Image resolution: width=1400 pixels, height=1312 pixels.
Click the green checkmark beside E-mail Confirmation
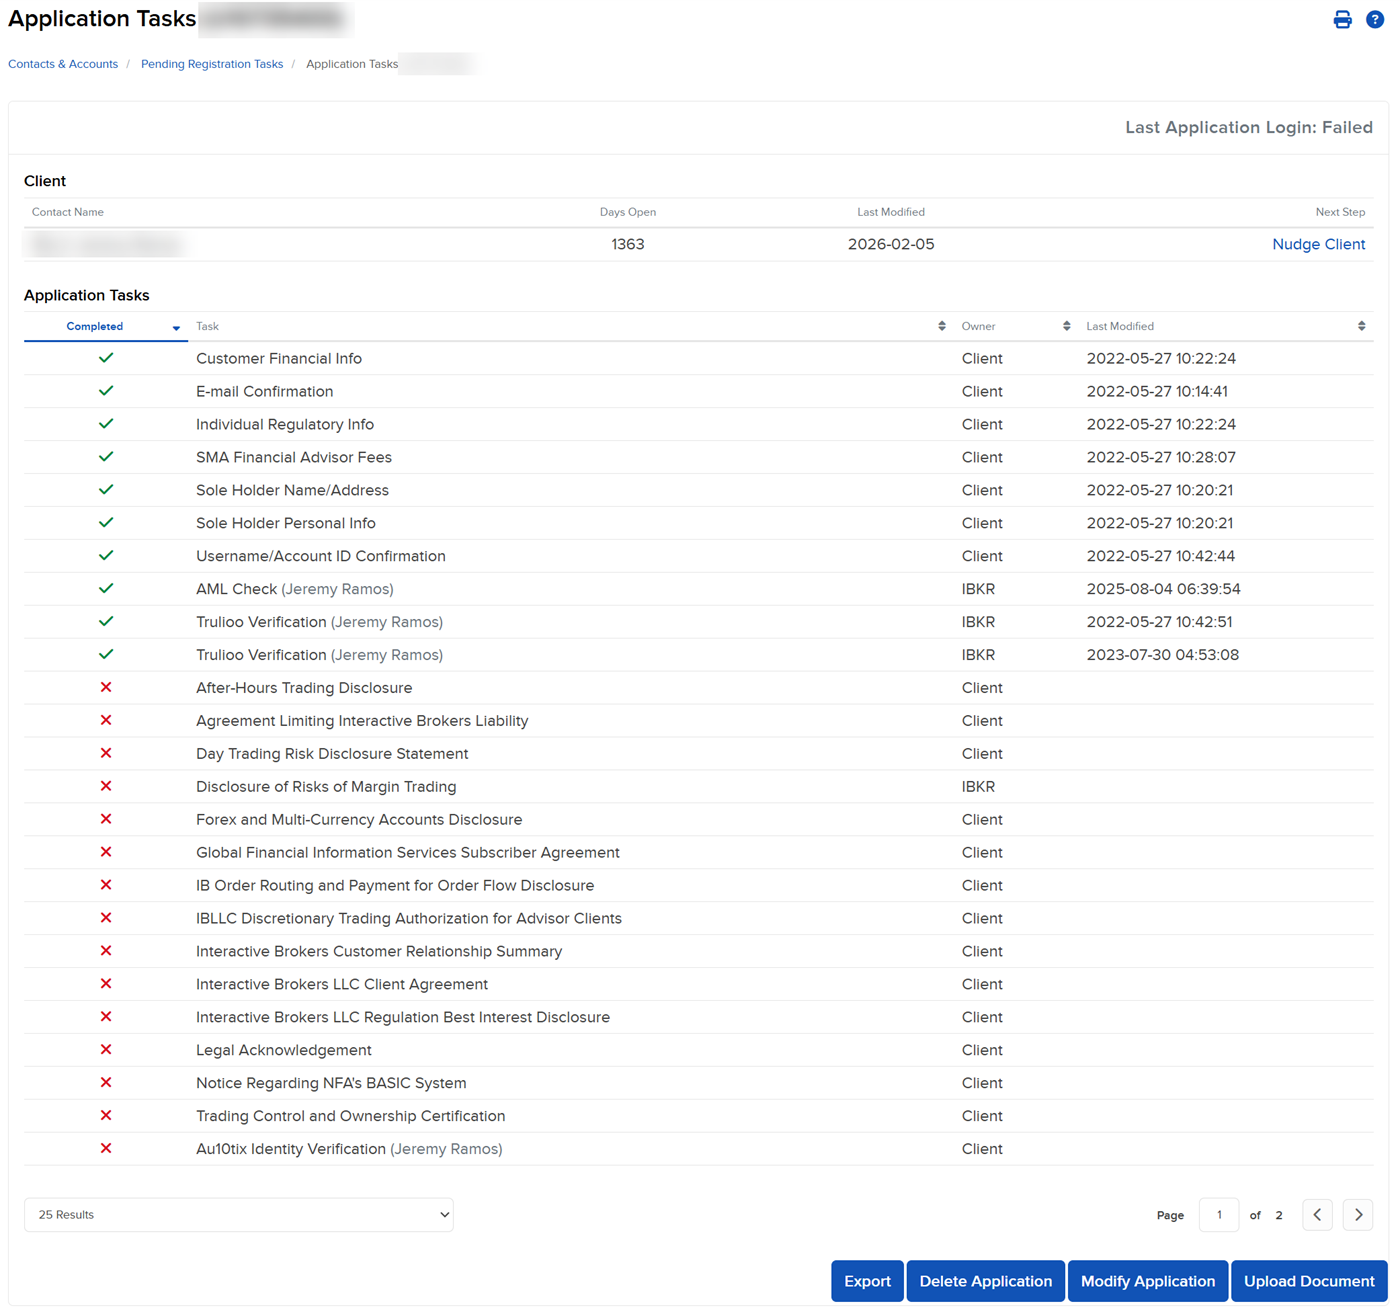click(105, 391)
